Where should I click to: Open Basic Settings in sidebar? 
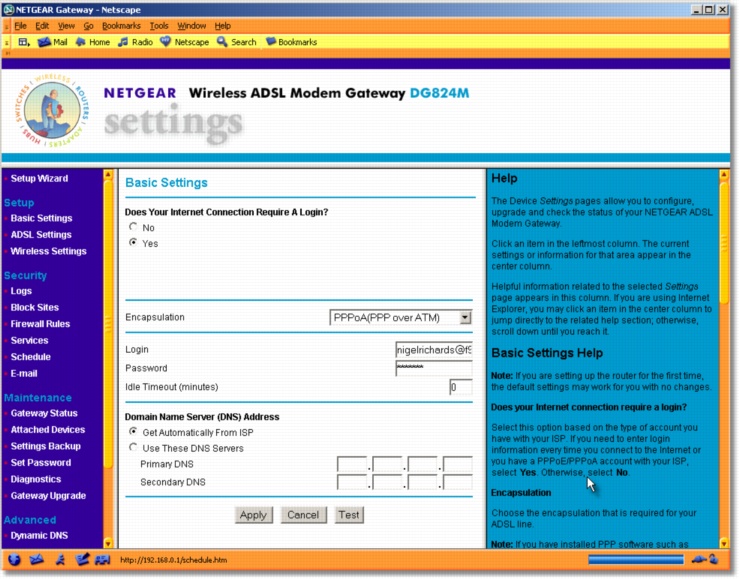coord(41,218)
